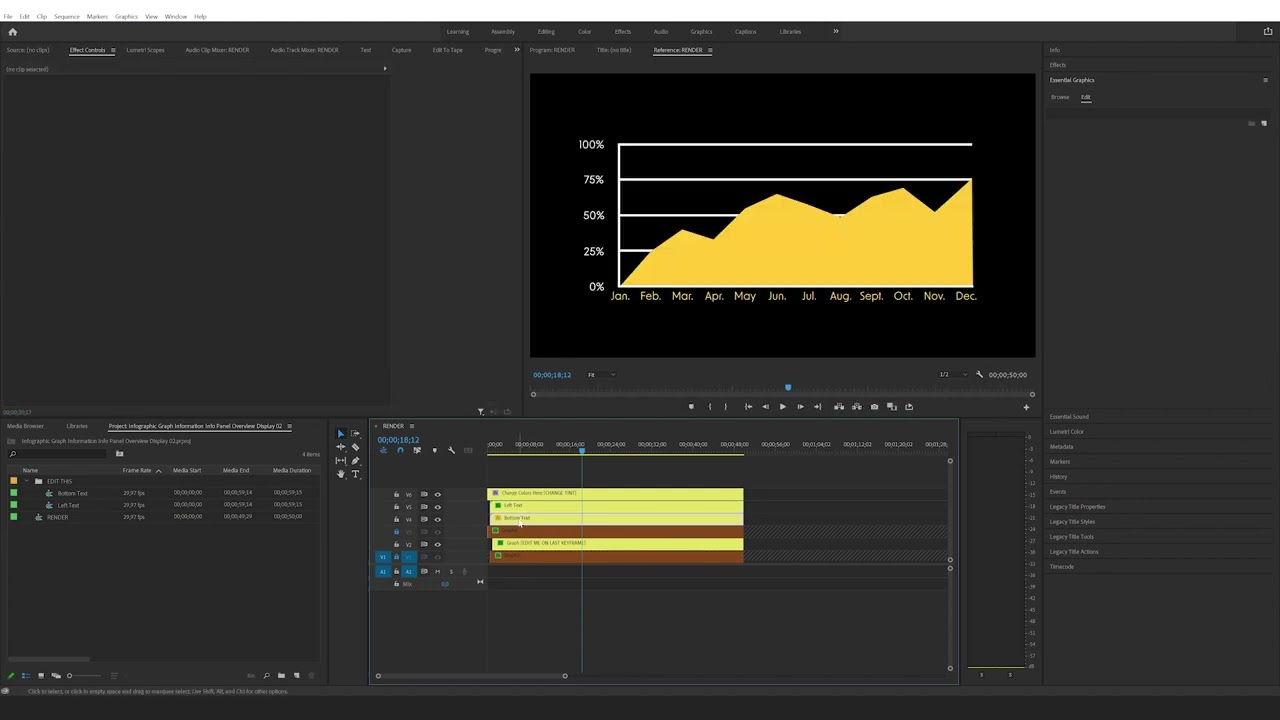Select the Ripple Edit tool

pos(340,447)
